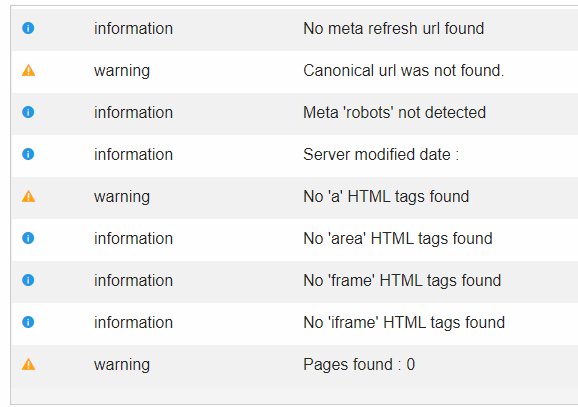
Task: Select the 'Canonical url was not found.' message
Action: pos(404,70)
